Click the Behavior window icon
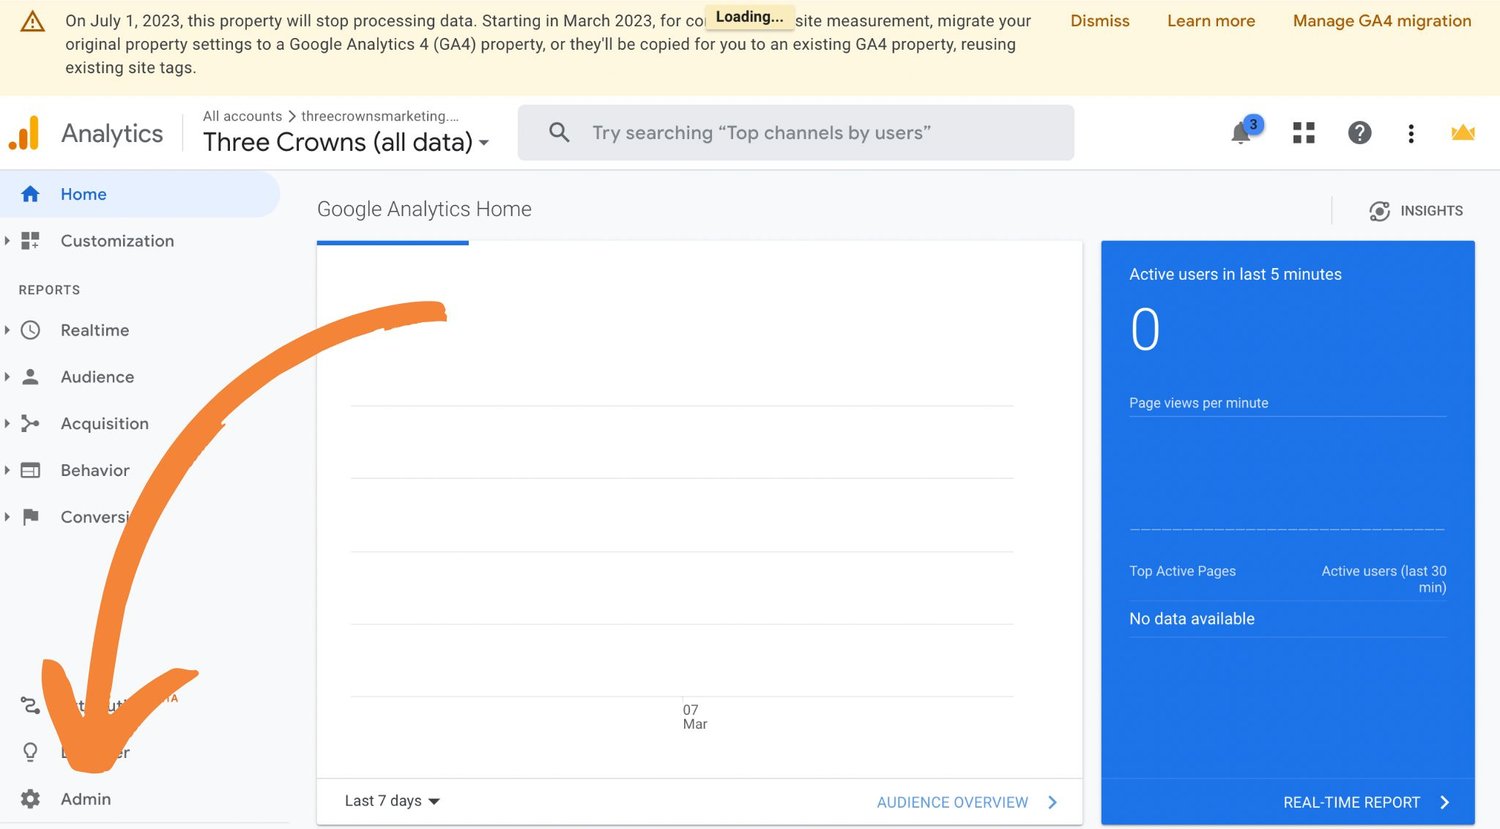 click(31, 470)
